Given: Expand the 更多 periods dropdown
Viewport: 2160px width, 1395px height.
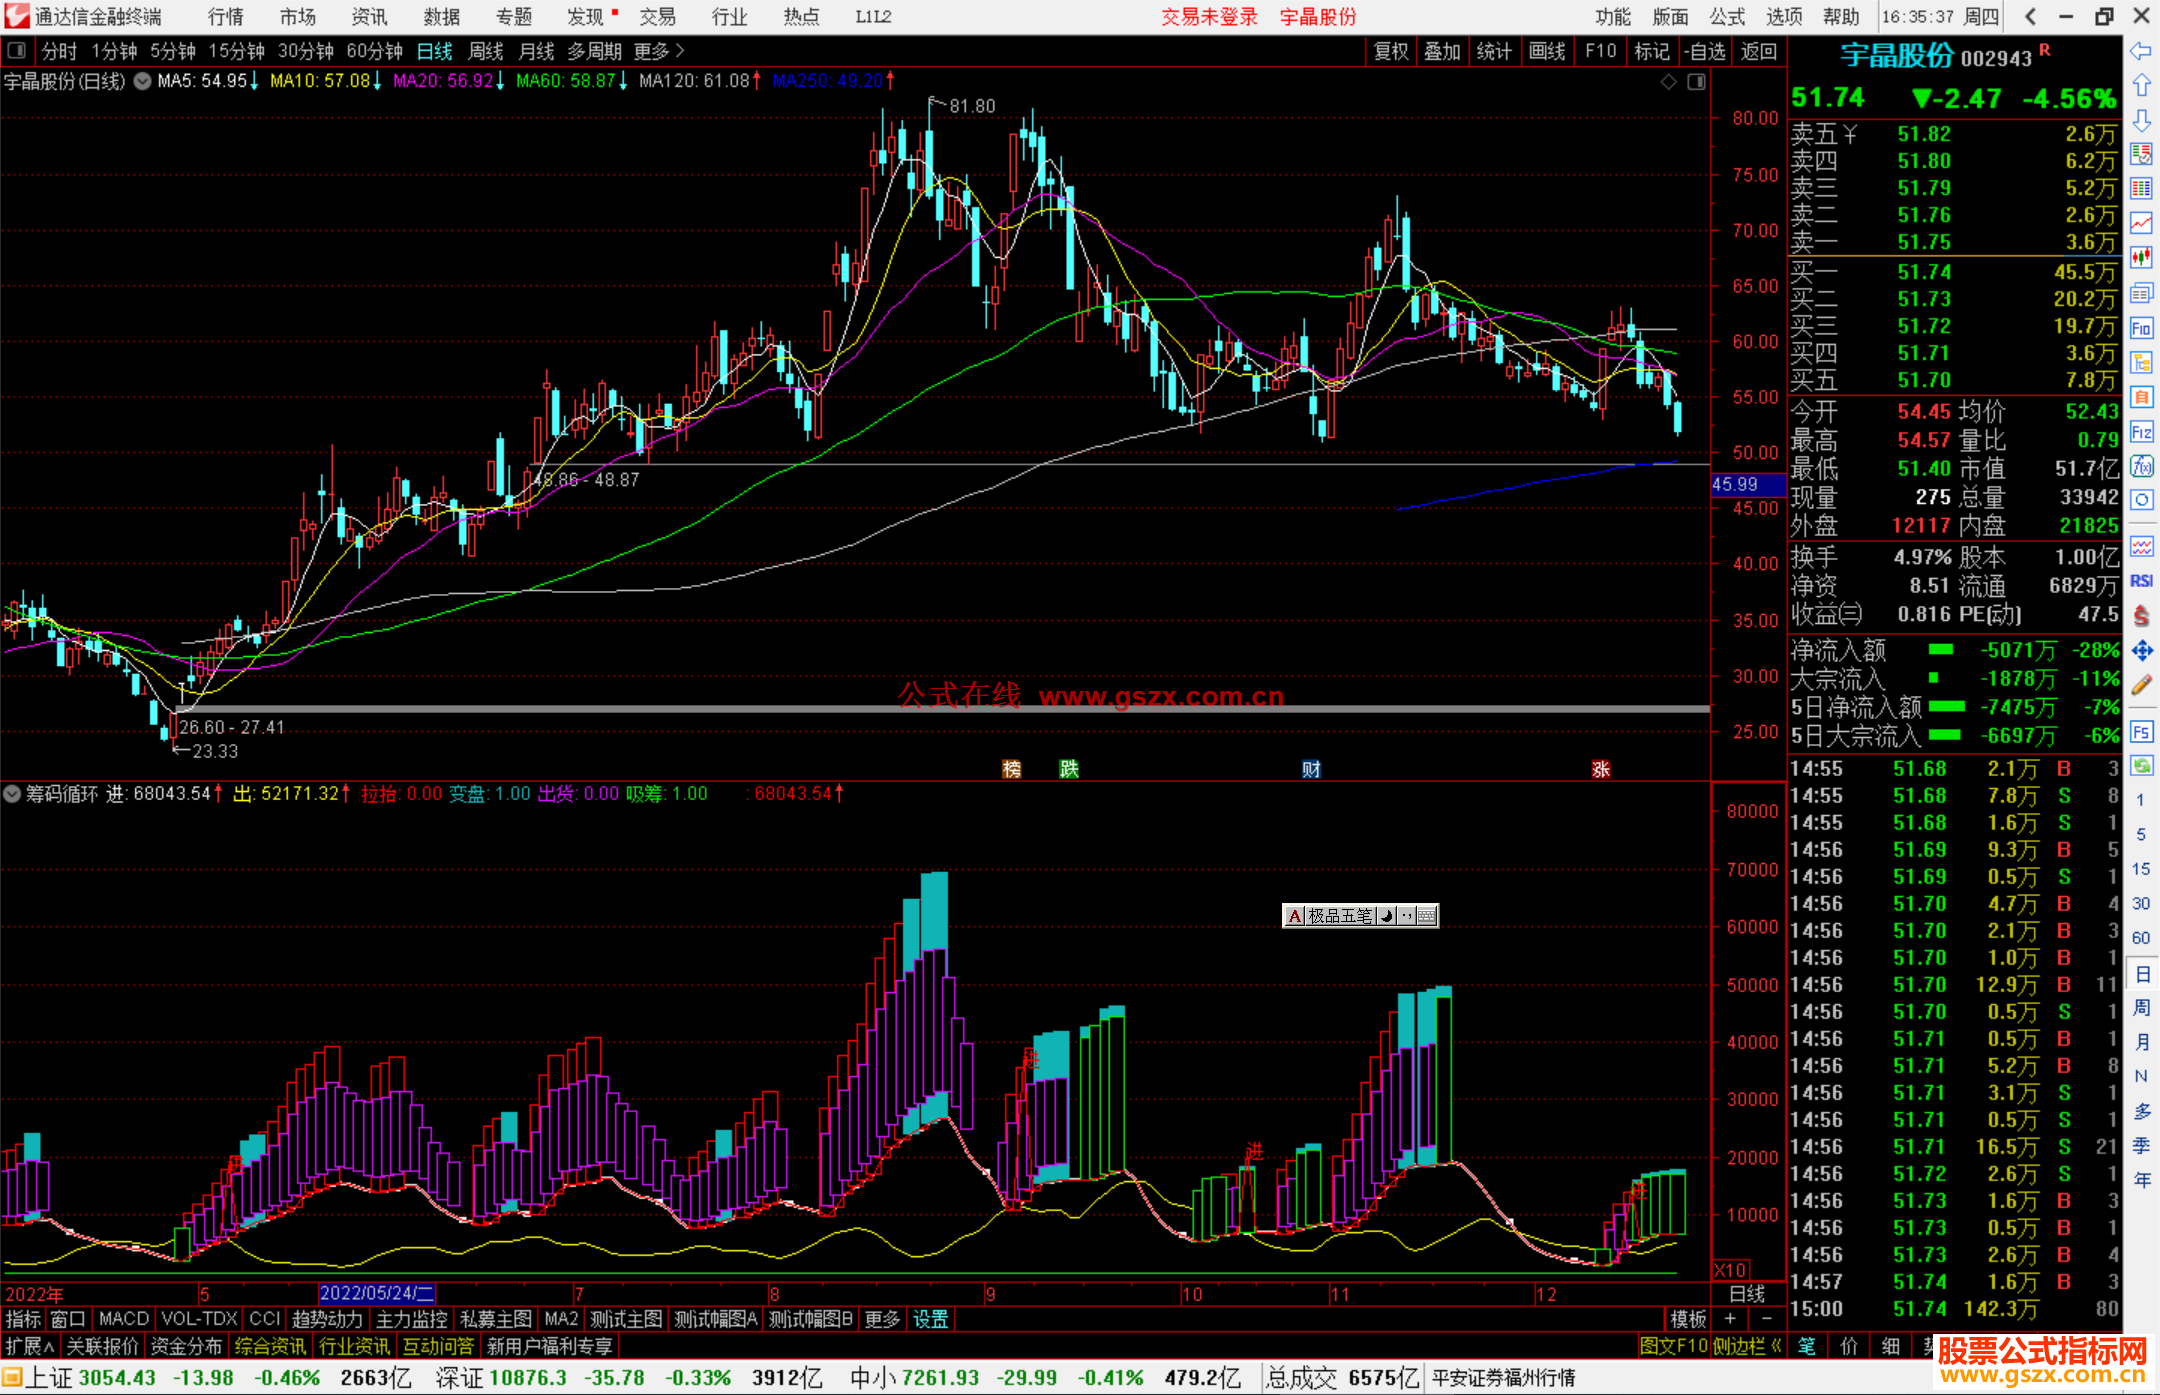Looking at the screenshot, I should [x=658, y=51].
